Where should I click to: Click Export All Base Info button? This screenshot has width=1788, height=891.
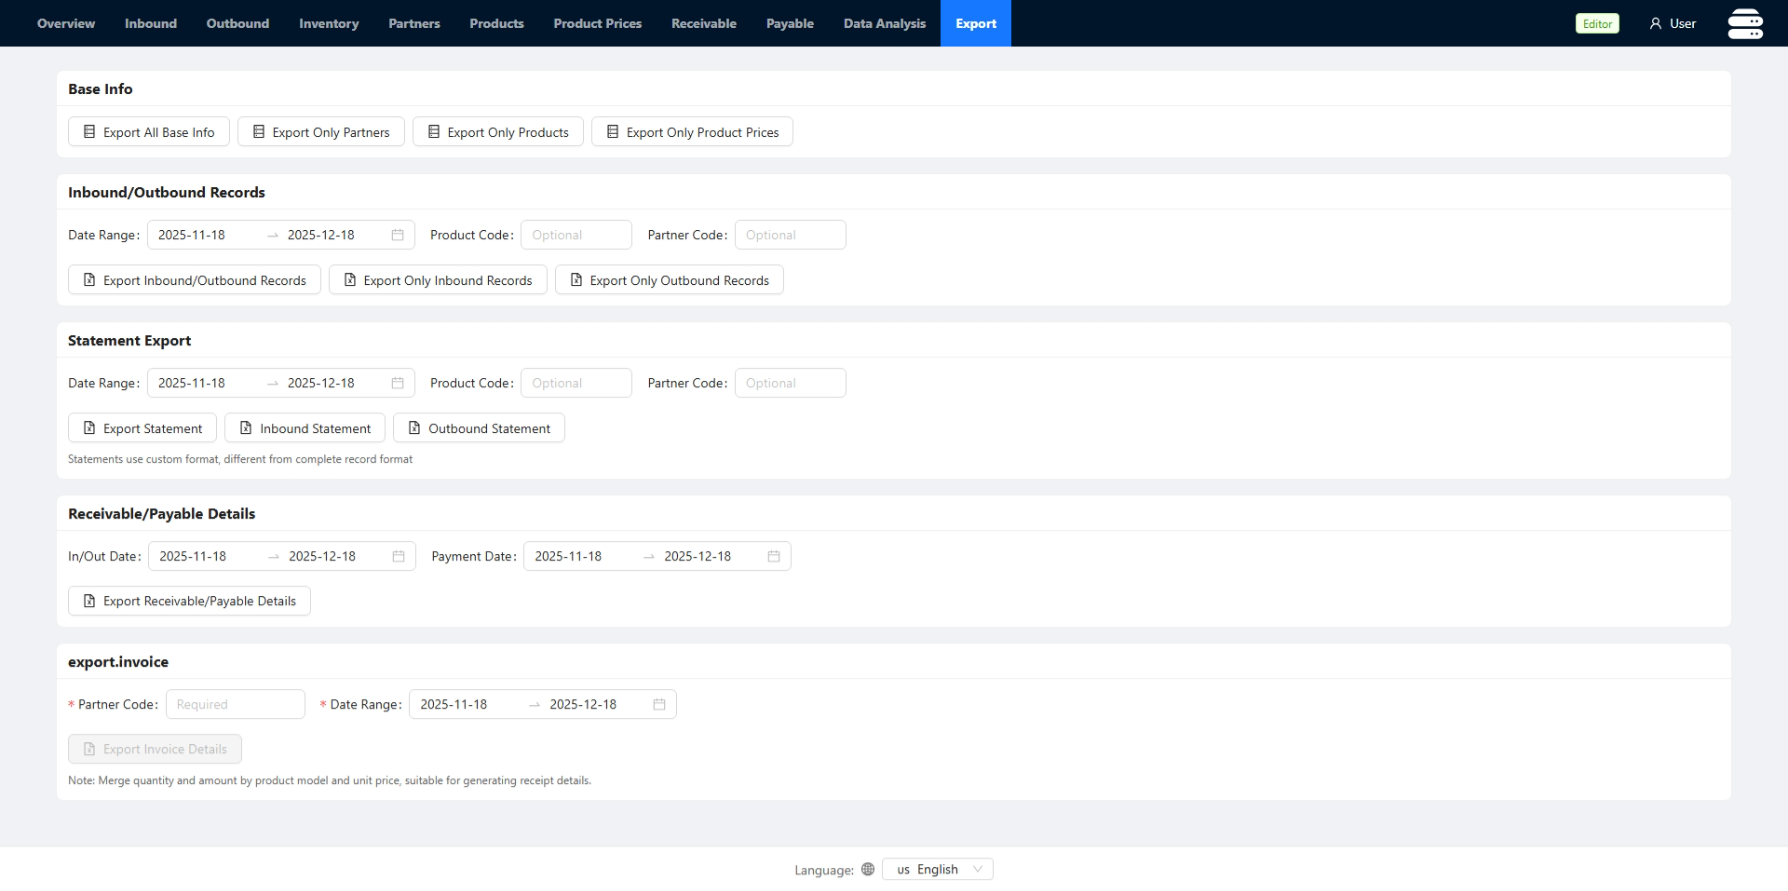pos(148,132)
